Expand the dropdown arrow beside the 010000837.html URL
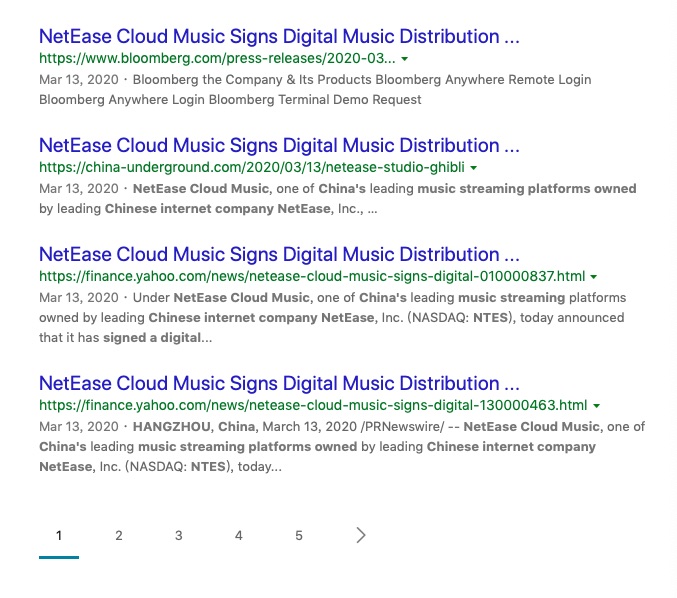This screenshot has height=598, width=677. [x=594, y=277]
